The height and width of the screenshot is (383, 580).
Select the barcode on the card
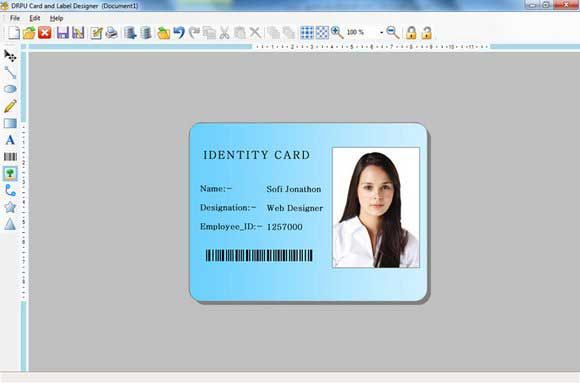click(x=259, y=256)
